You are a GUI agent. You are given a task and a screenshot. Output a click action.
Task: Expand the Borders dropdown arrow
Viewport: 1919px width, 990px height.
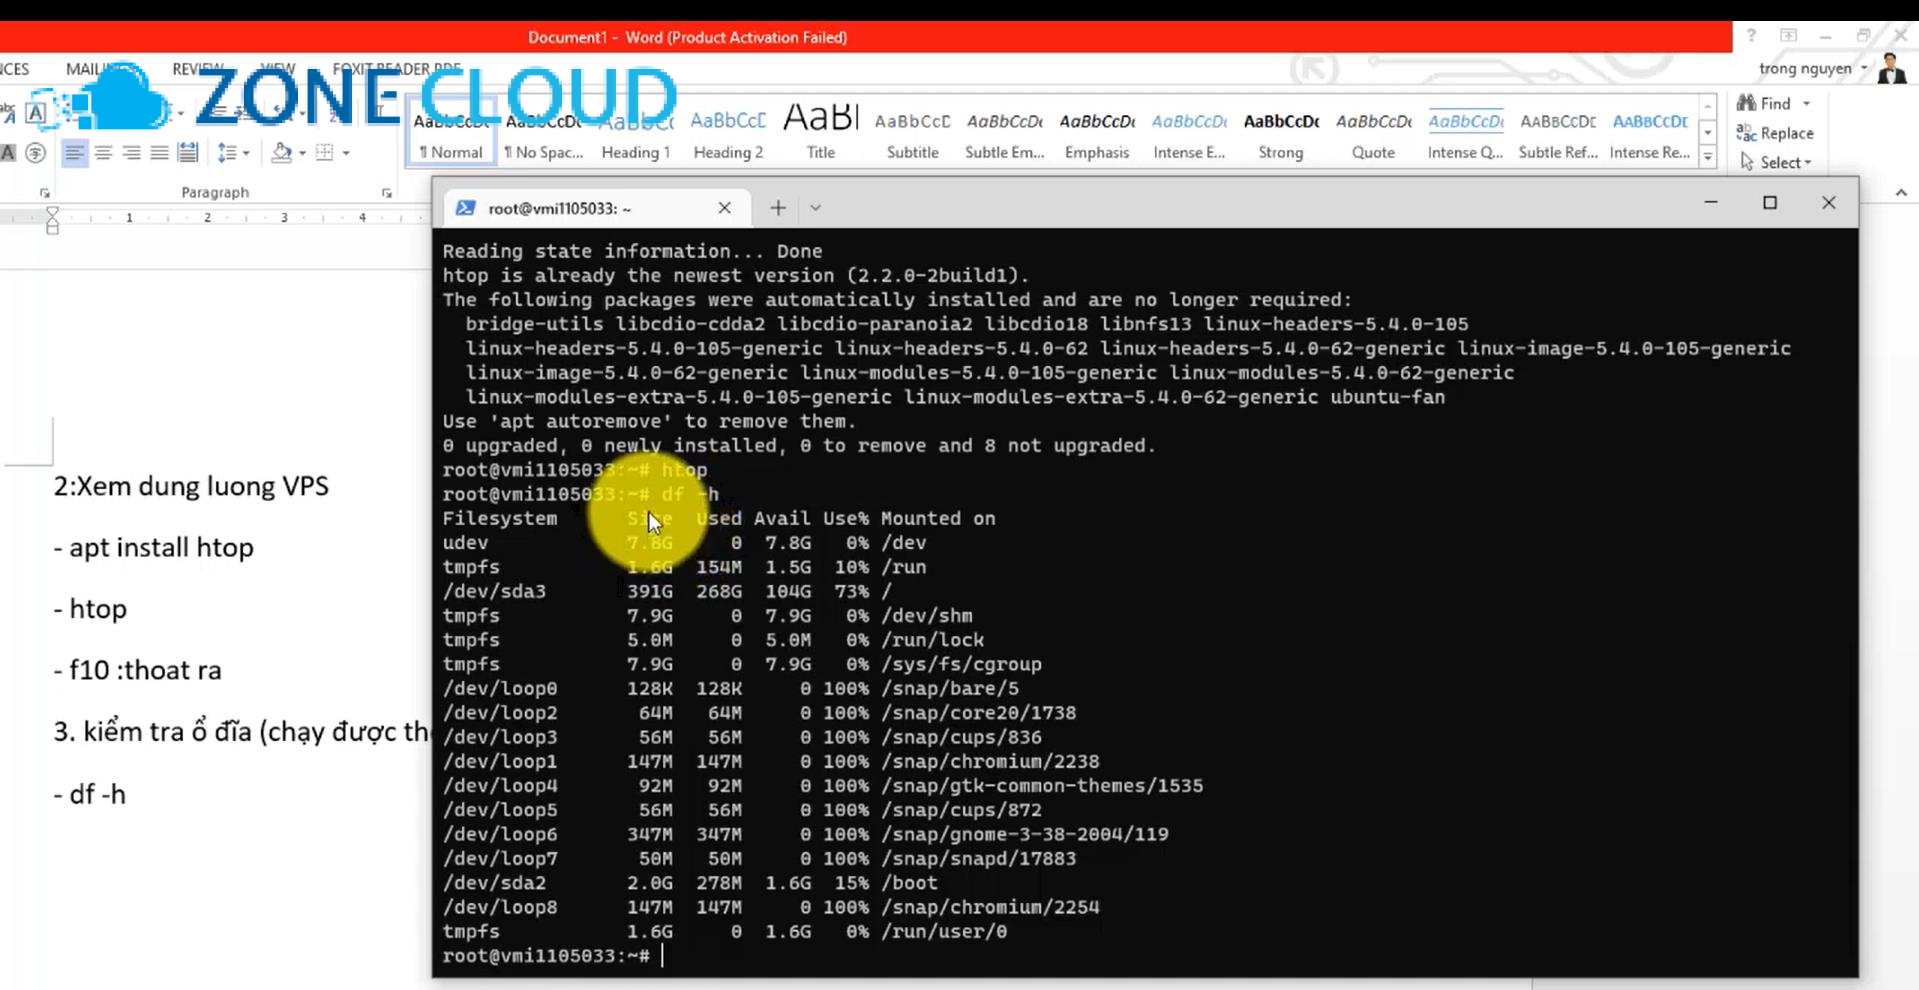[x=346, y=153]
